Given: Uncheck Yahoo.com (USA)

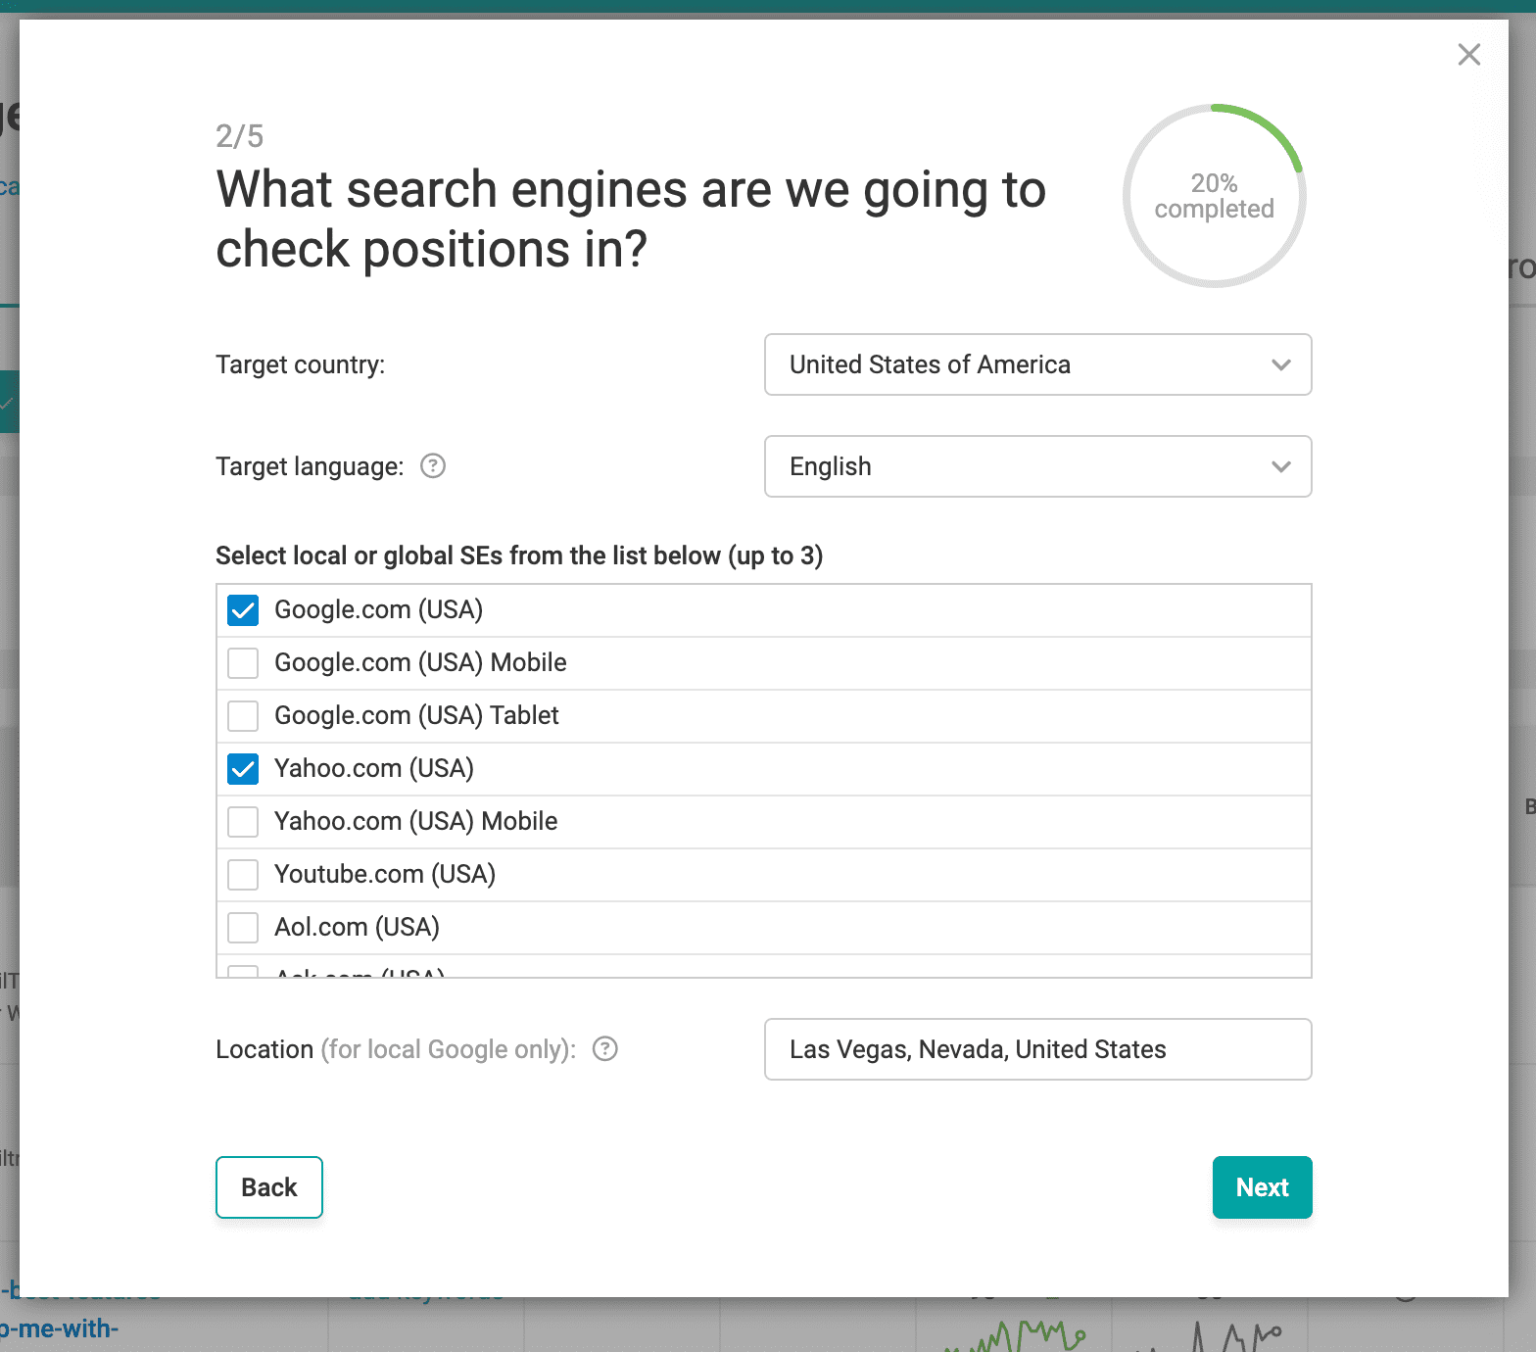Looking at the screenshot, I should 242,768.
